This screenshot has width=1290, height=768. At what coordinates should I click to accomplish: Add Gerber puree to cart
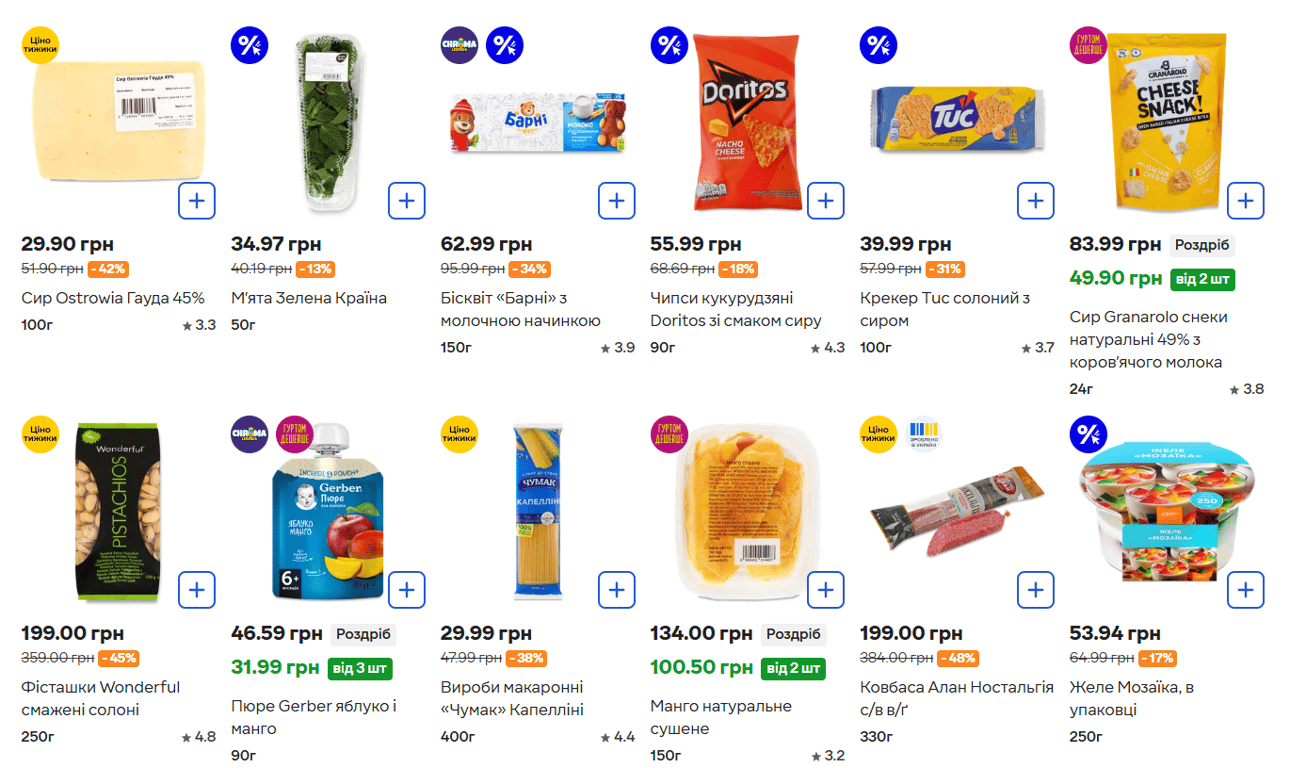pos(406,590)
